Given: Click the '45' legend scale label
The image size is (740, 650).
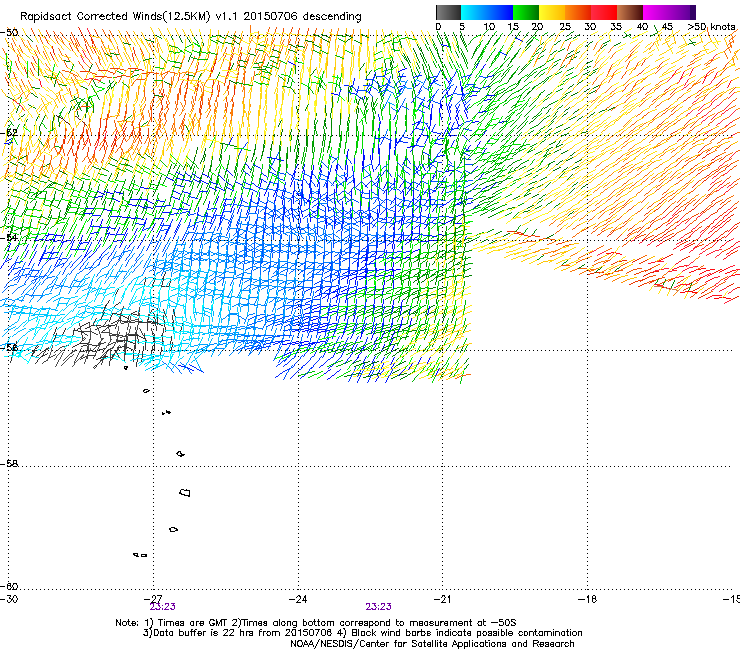Looking at the screenshot, I should (667, 27).
